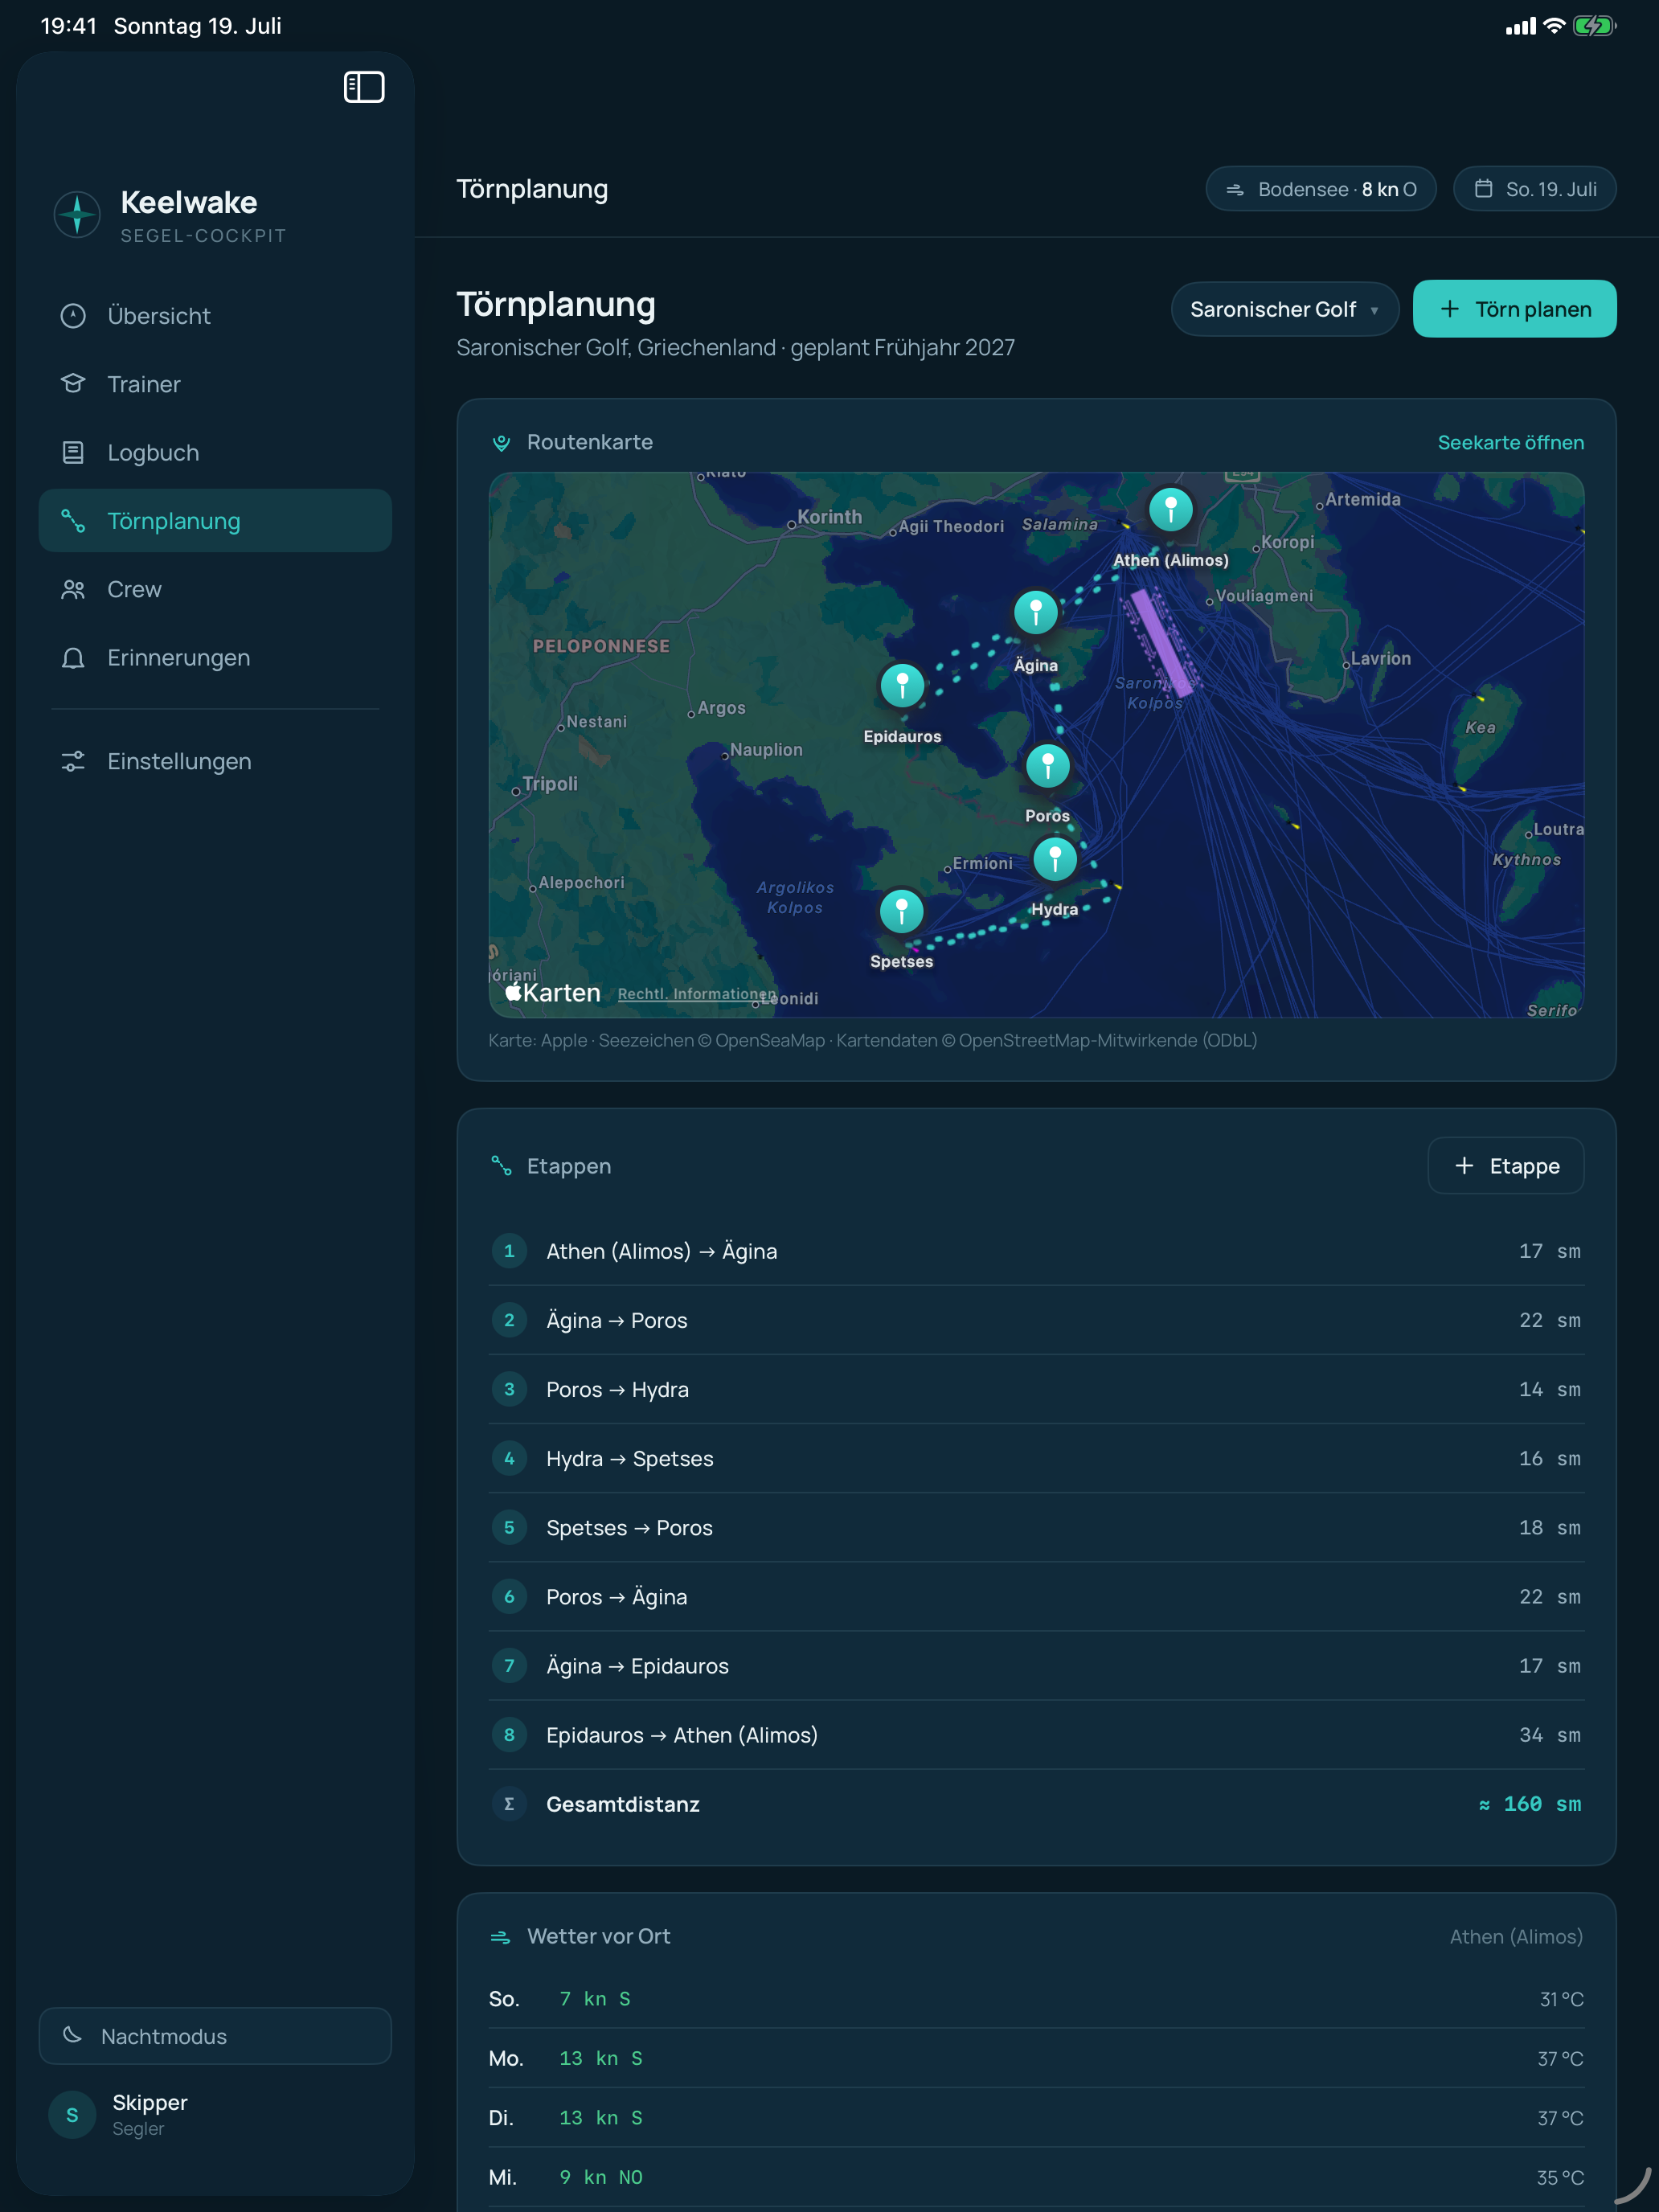The height and width of the screenshot is (2212, 1659).
Task: Click the Törnplanung route icon in sidebar
Action: 73,521
